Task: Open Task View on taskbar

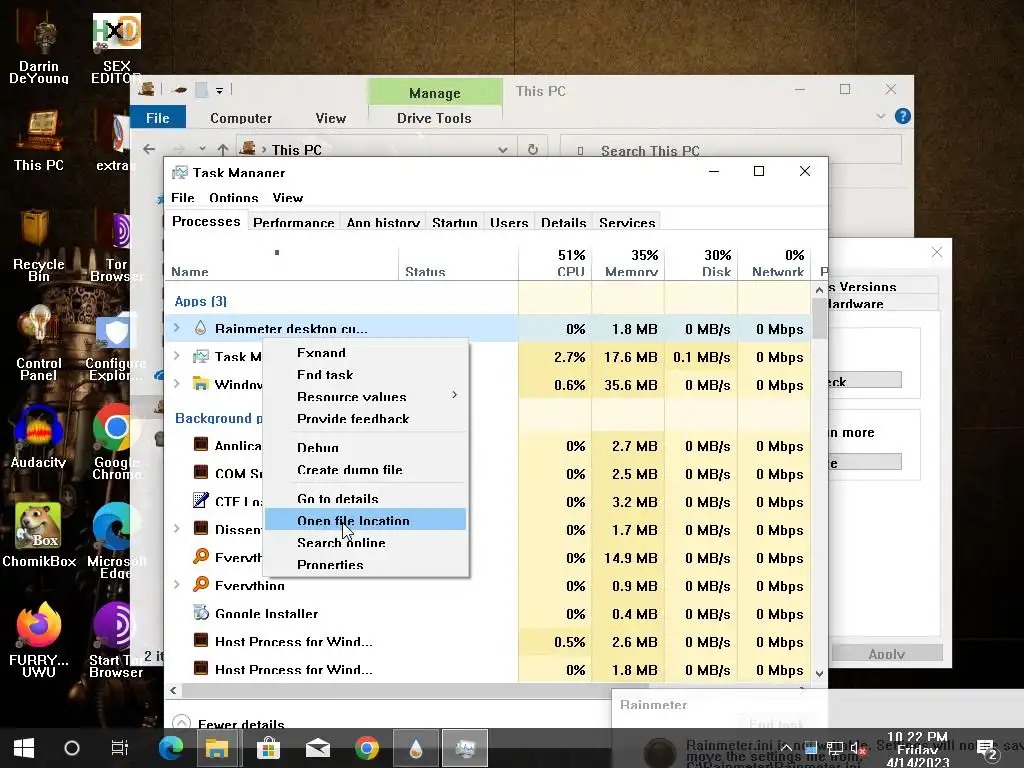Action: tap(120, 748)
